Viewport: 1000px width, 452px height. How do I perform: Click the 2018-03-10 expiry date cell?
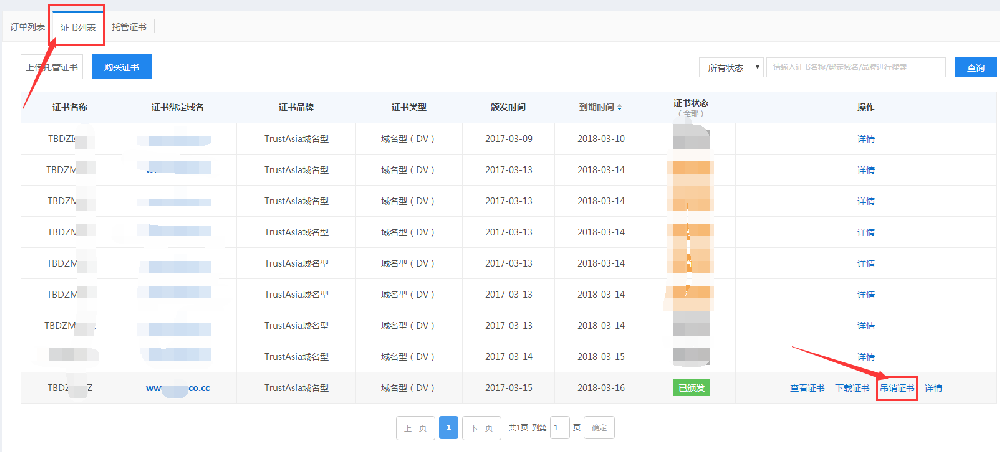(x=601, y=139)
